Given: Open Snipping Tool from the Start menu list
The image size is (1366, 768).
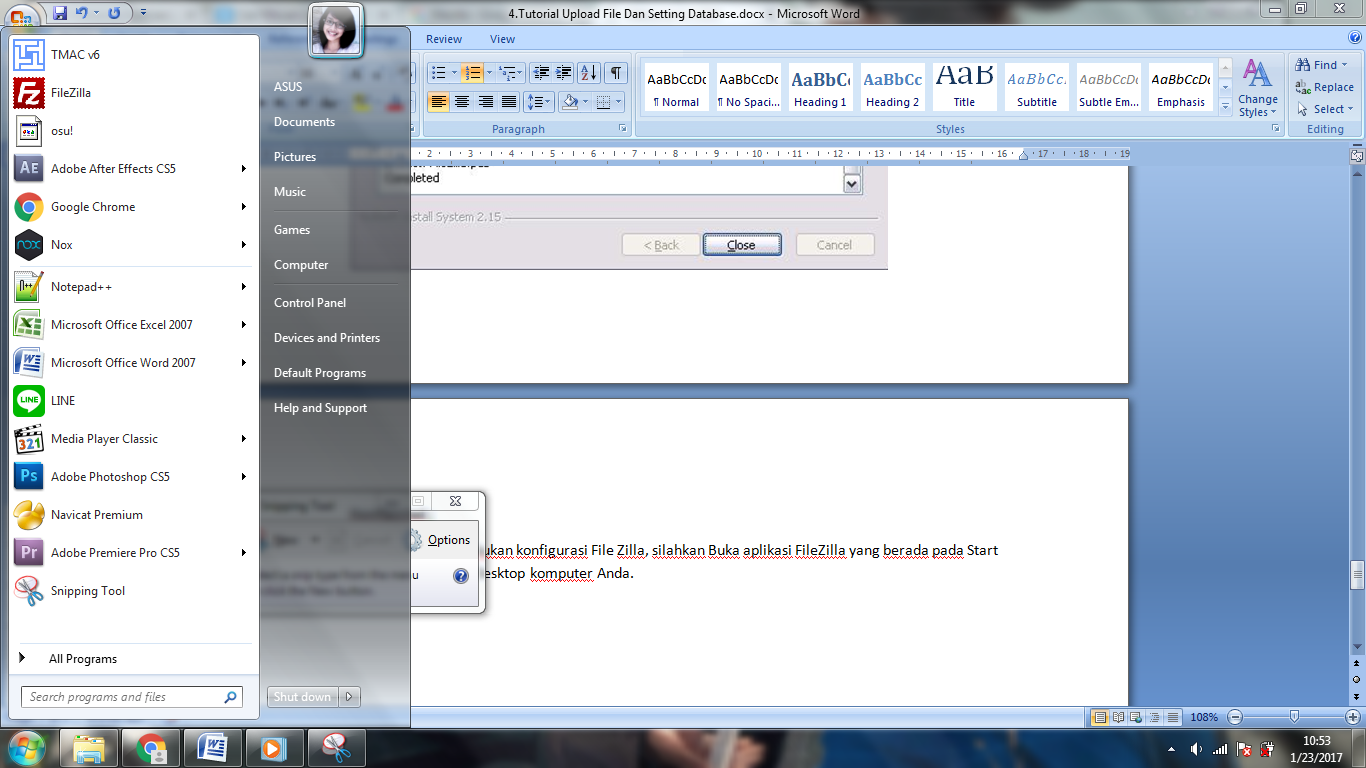Looking at the screenshot, I should coord(132,591).
